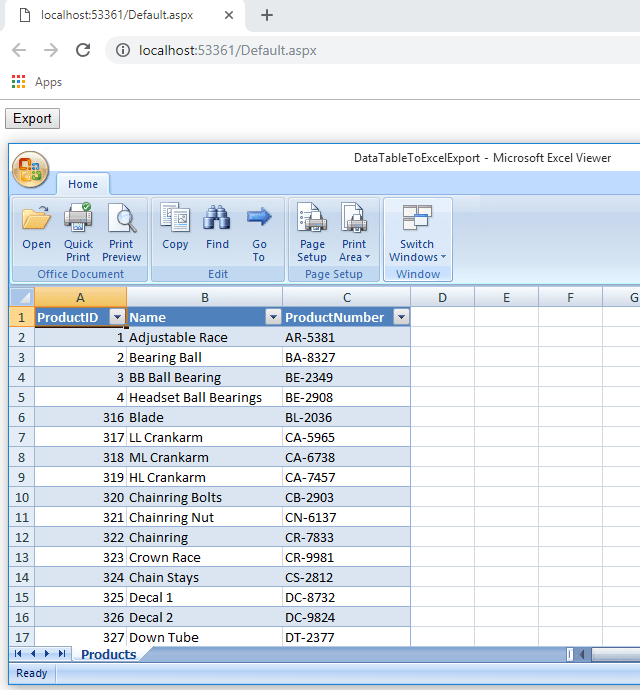Expand Print Area dropdown arrow
Screen dimensions: 640x698
click(x=367, y=257)
